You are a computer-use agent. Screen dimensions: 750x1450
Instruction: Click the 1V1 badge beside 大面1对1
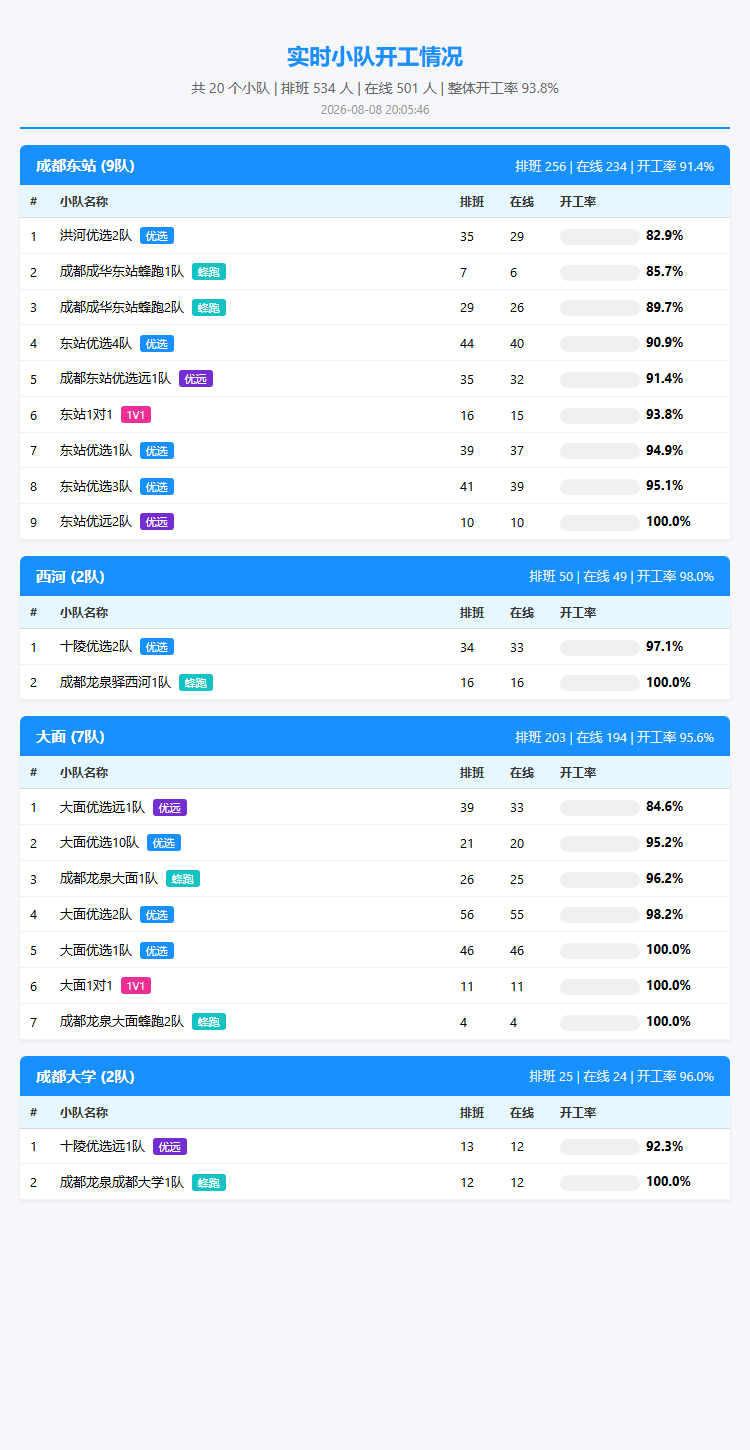[136, 986]
